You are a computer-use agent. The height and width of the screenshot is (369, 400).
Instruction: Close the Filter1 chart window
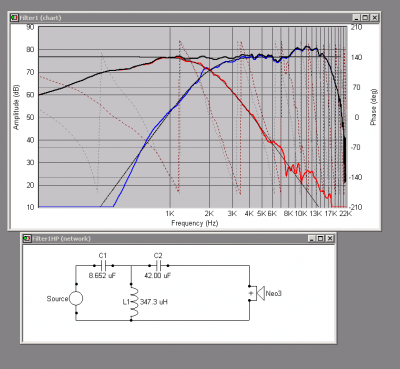pos(375,18)
